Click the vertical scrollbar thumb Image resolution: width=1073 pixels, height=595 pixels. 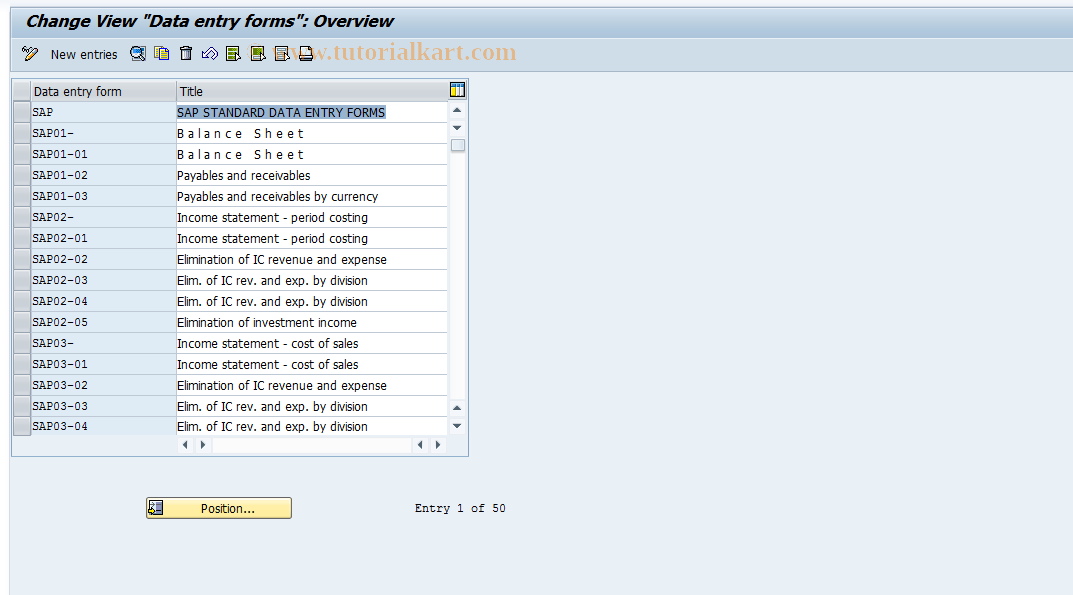point(458,145)
